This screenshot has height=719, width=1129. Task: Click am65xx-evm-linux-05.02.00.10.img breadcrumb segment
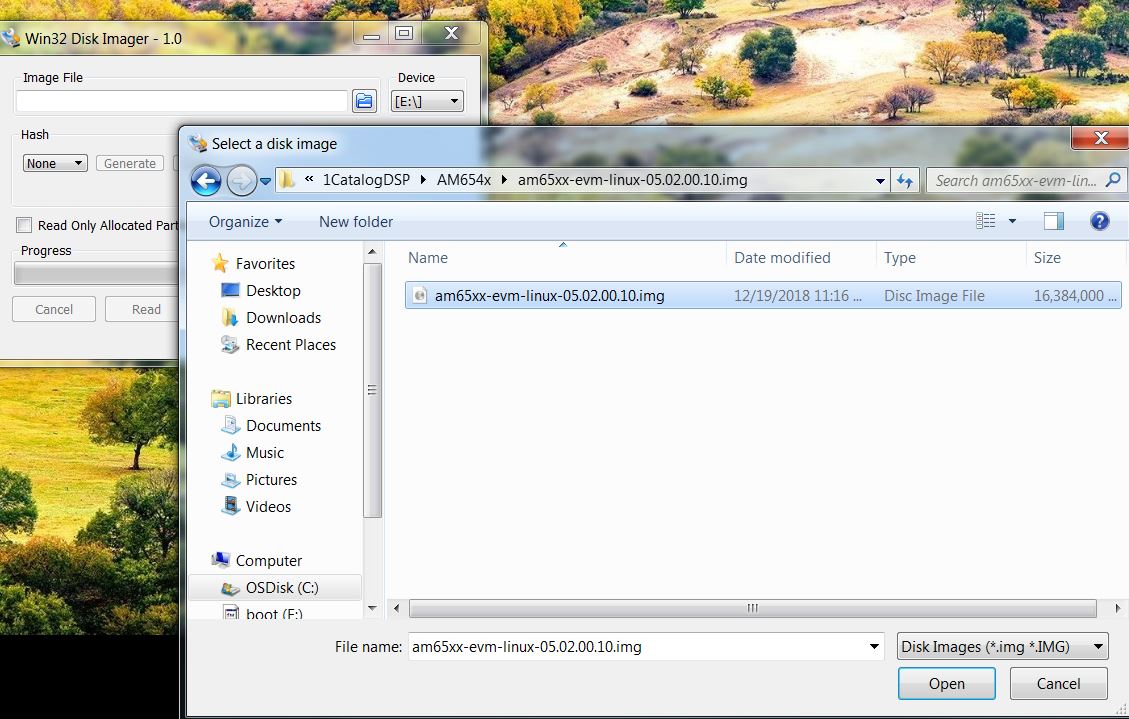pos(632,180)
